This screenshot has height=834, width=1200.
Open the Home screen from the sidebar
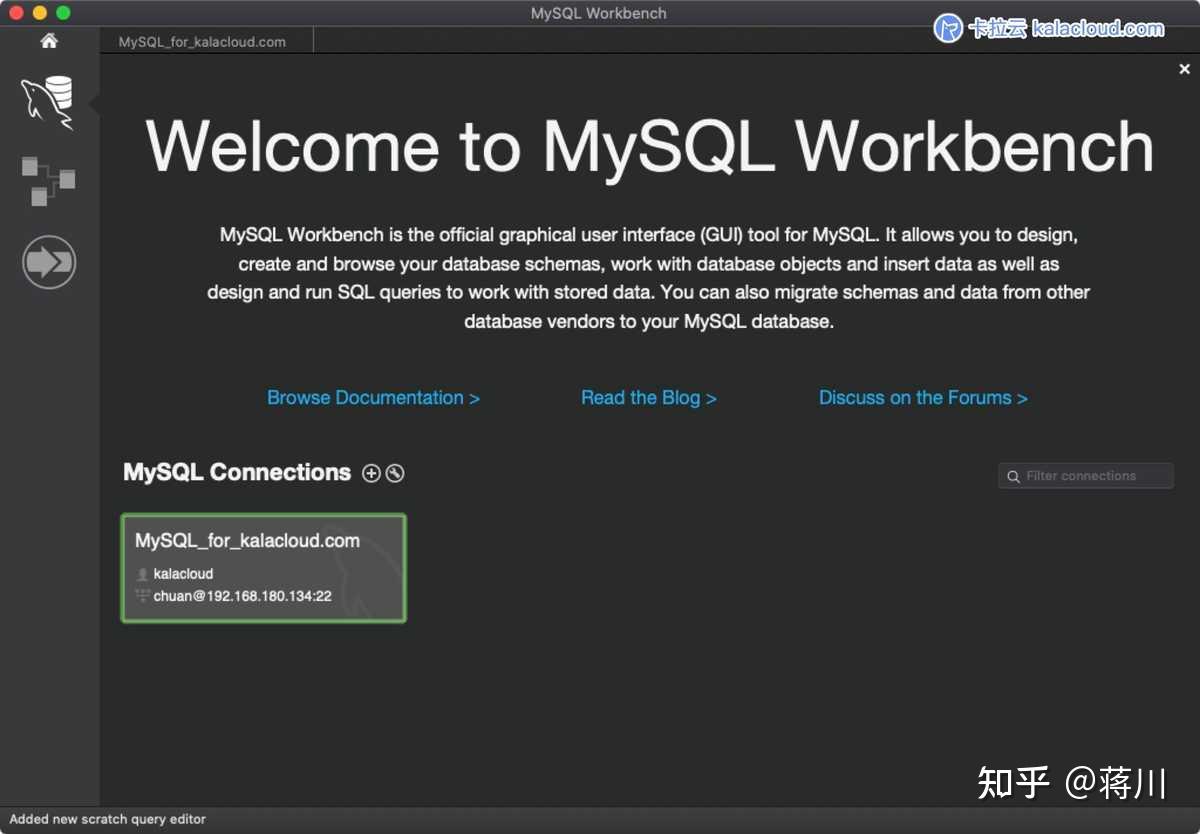[49, 41]
